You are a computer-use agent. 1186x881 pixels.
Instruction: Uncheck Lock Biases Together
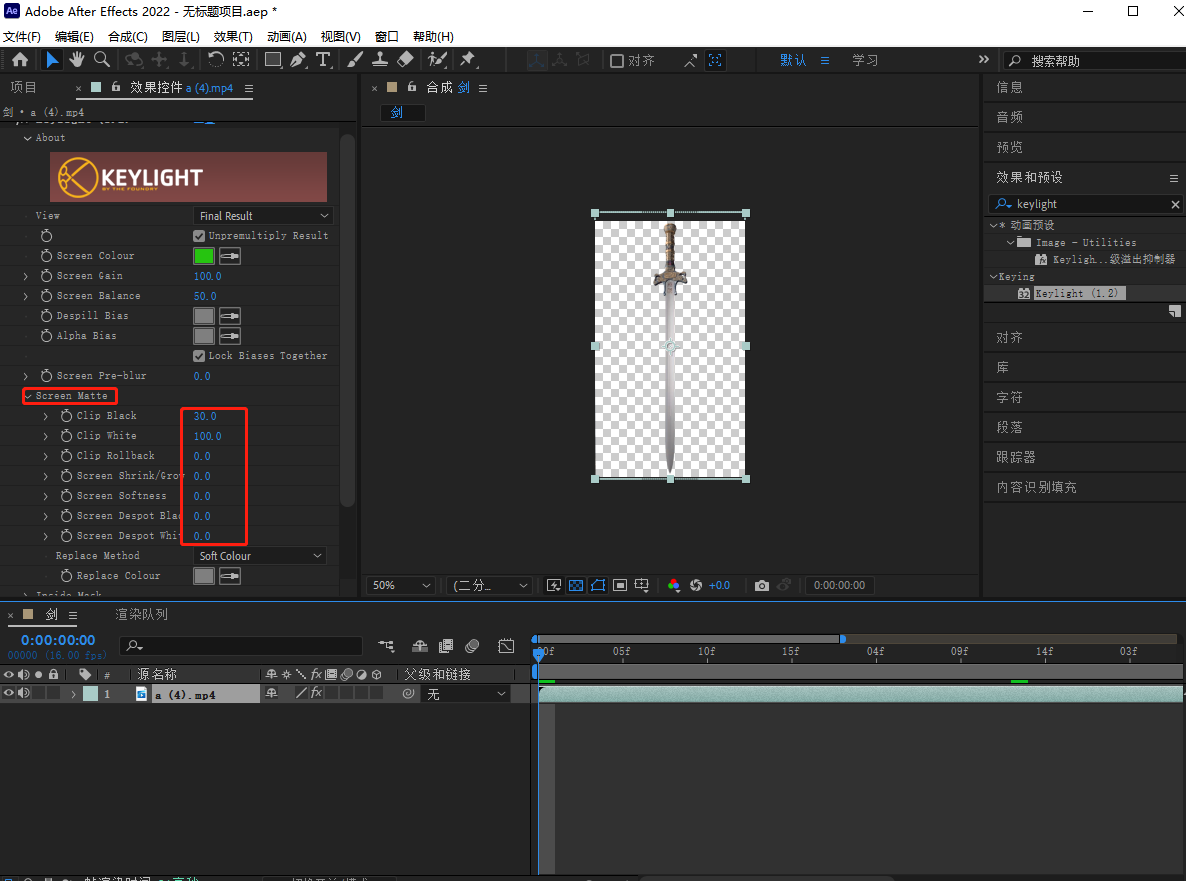(x=199, y=356)
